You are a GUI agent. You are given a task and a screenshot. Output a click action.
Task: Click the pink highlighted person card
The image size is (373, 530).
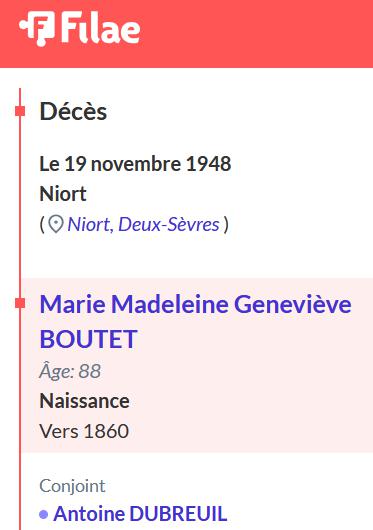[x=197, y=365]
